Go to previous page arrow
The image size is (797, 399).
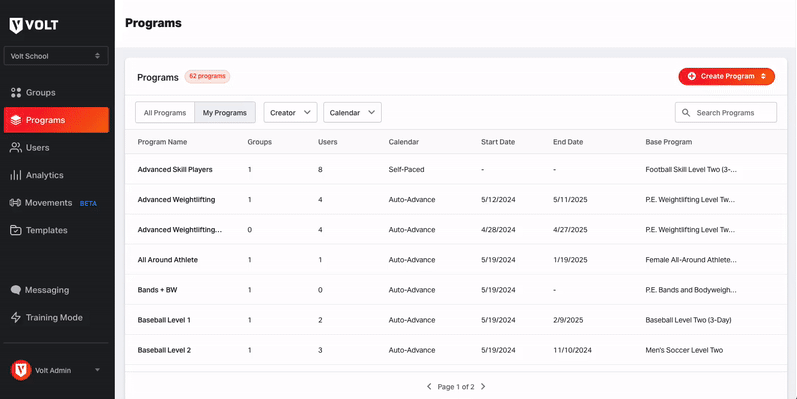coord(430,387)
